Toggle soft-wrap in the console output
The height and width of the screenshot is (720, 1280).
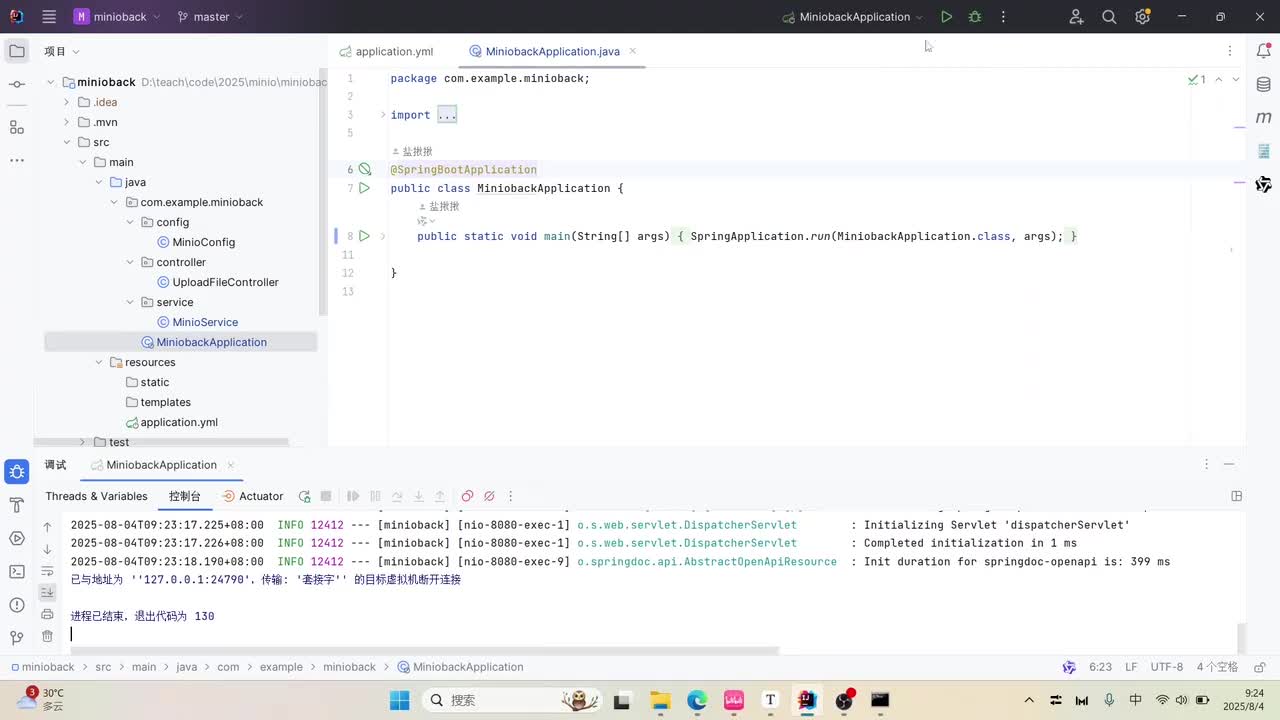(47, 571)
